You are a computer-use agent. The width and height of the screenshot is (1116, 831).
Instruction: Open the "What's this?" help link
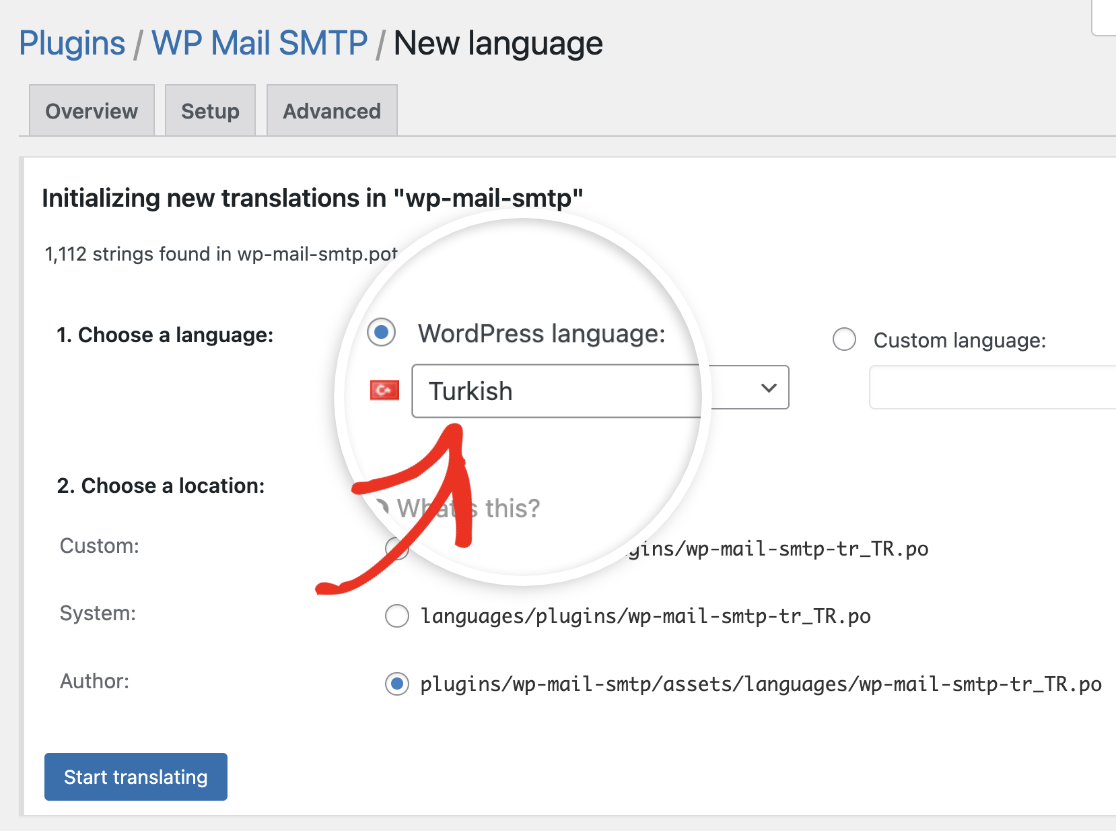click(468, 508)
